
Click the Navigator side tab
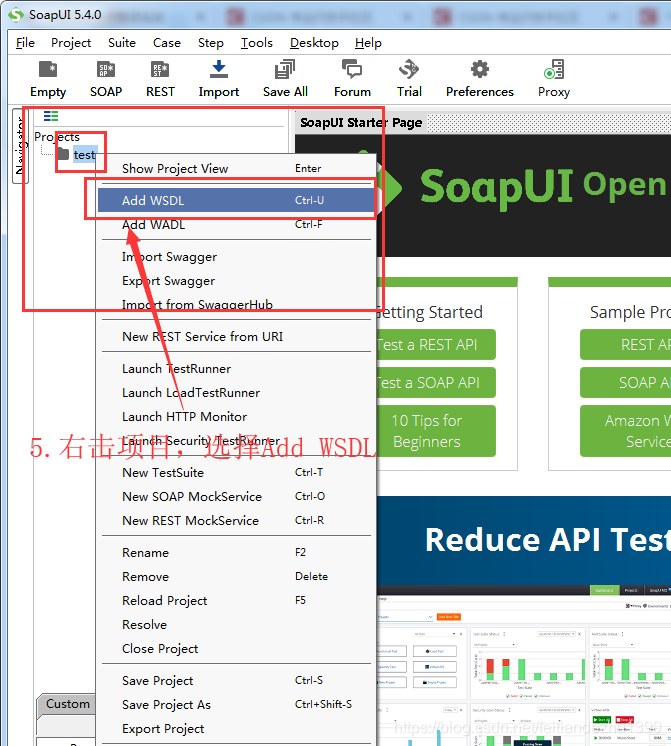(x=20, y=146)
